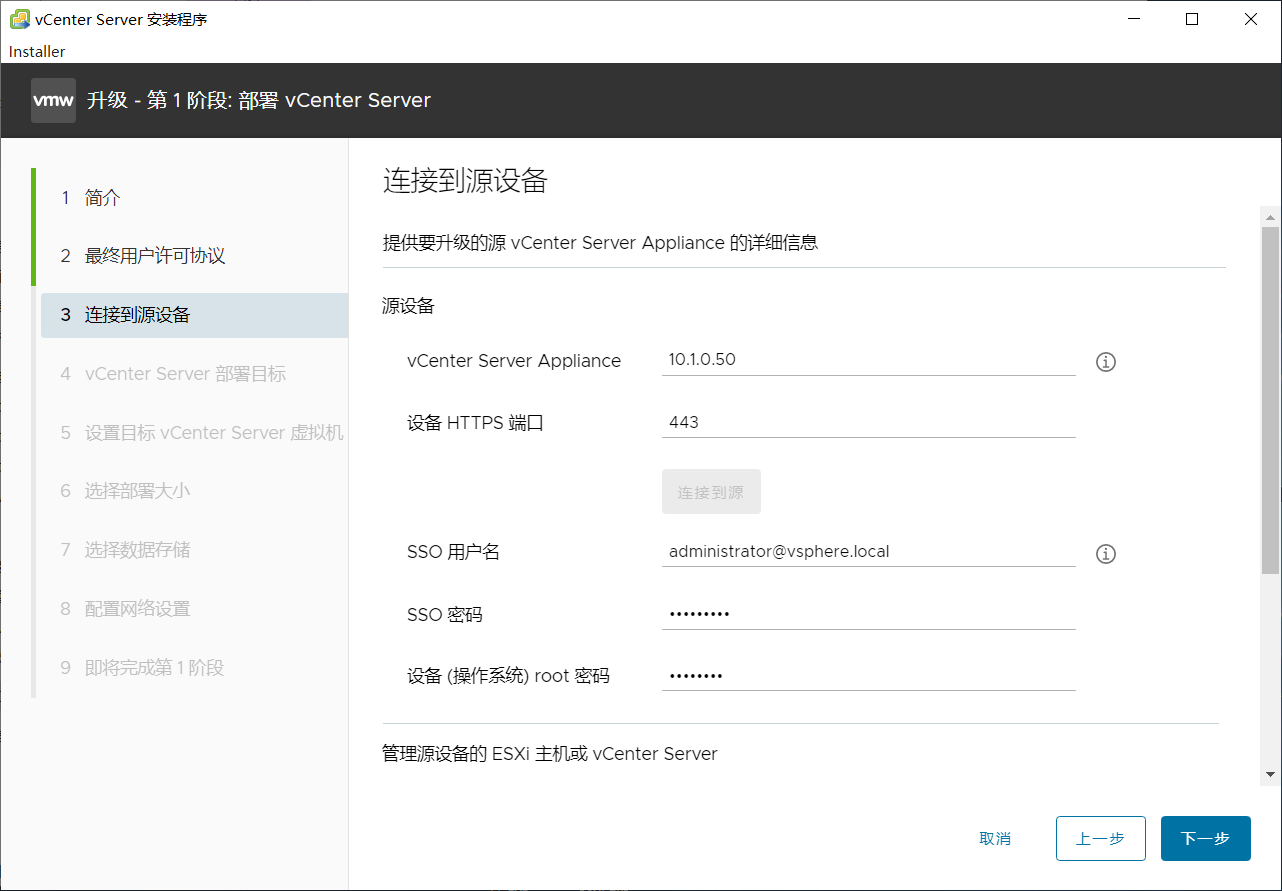Click the Installer menu label
This screenshot has width=1282, height=891.
(x=35, y=51)
